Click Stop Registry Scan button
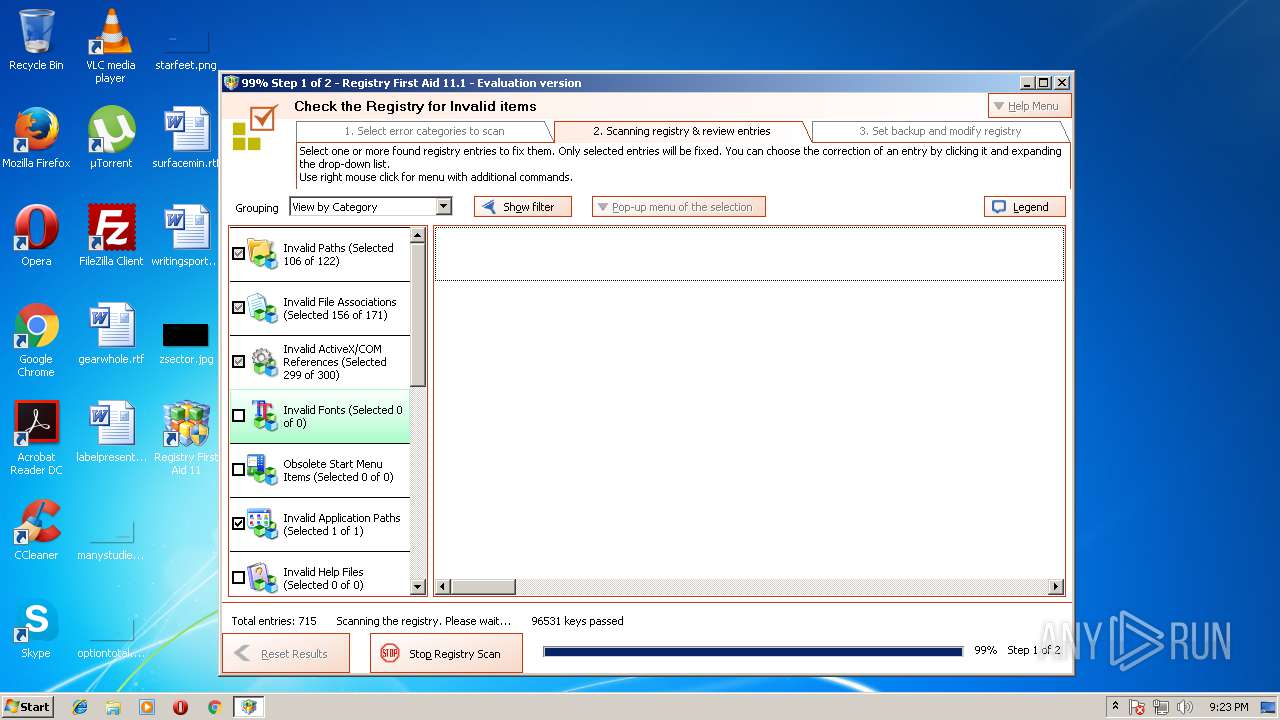 pyautogui.click(x=446, y=654)
